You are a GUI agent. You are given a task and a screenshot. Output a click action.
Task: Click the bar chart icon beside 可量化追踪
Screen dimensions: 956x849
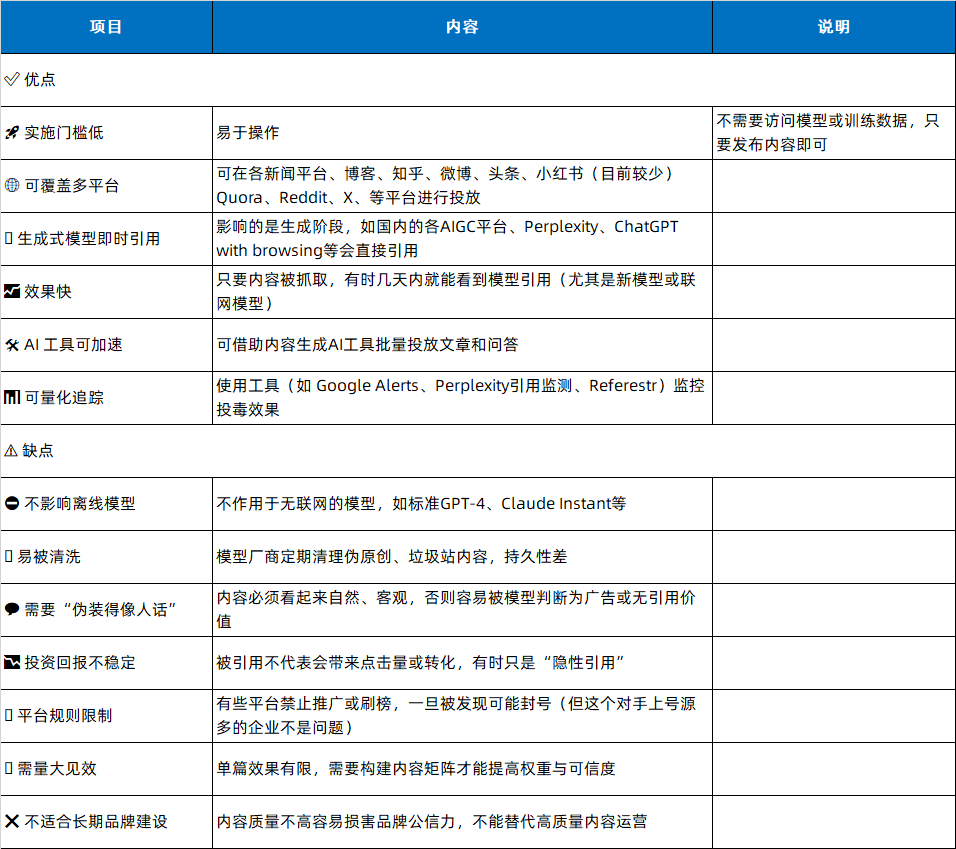12,398
